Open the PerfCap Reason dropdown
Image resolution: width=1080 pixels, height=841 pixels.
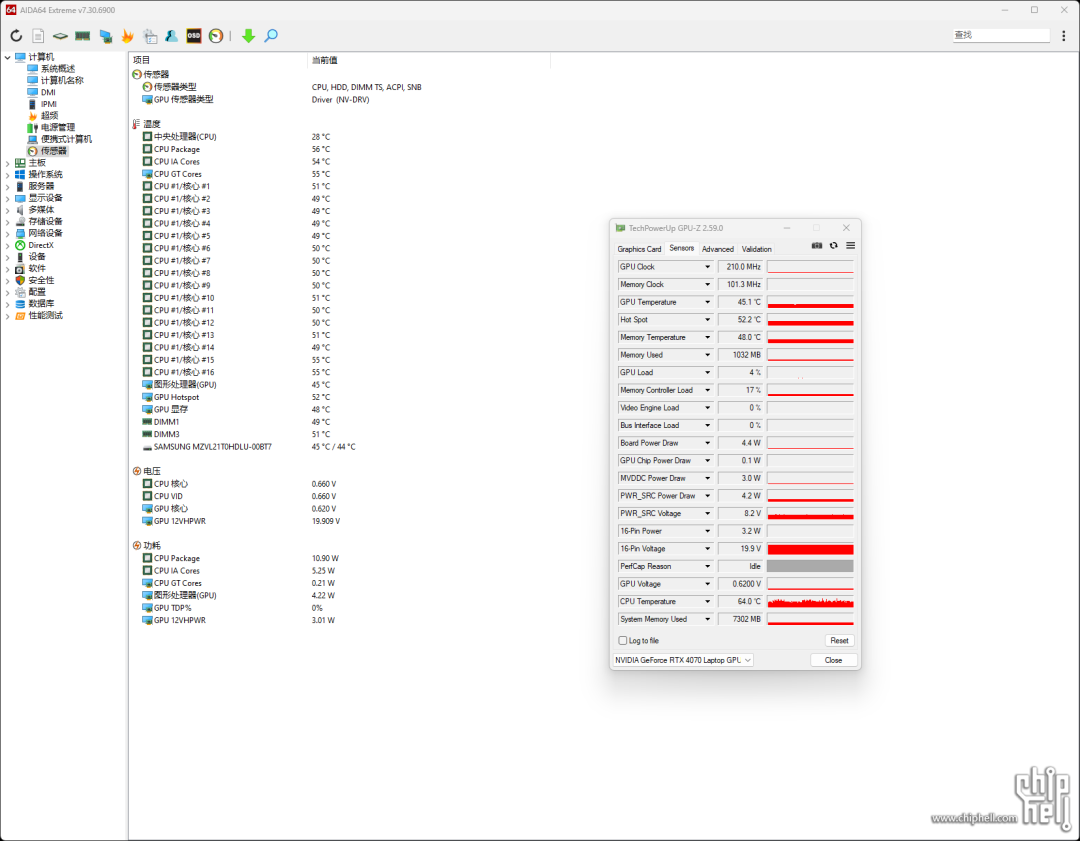tap(707, 566)
